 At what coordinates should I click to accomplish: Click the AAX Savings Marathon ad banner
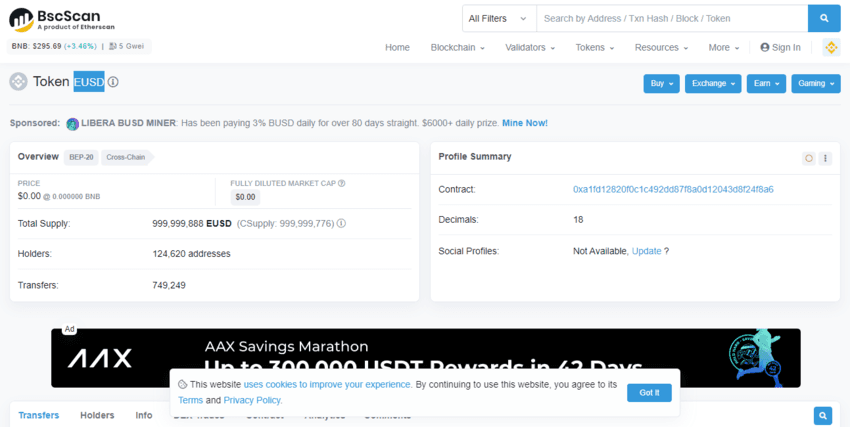[x=426, y=358]
